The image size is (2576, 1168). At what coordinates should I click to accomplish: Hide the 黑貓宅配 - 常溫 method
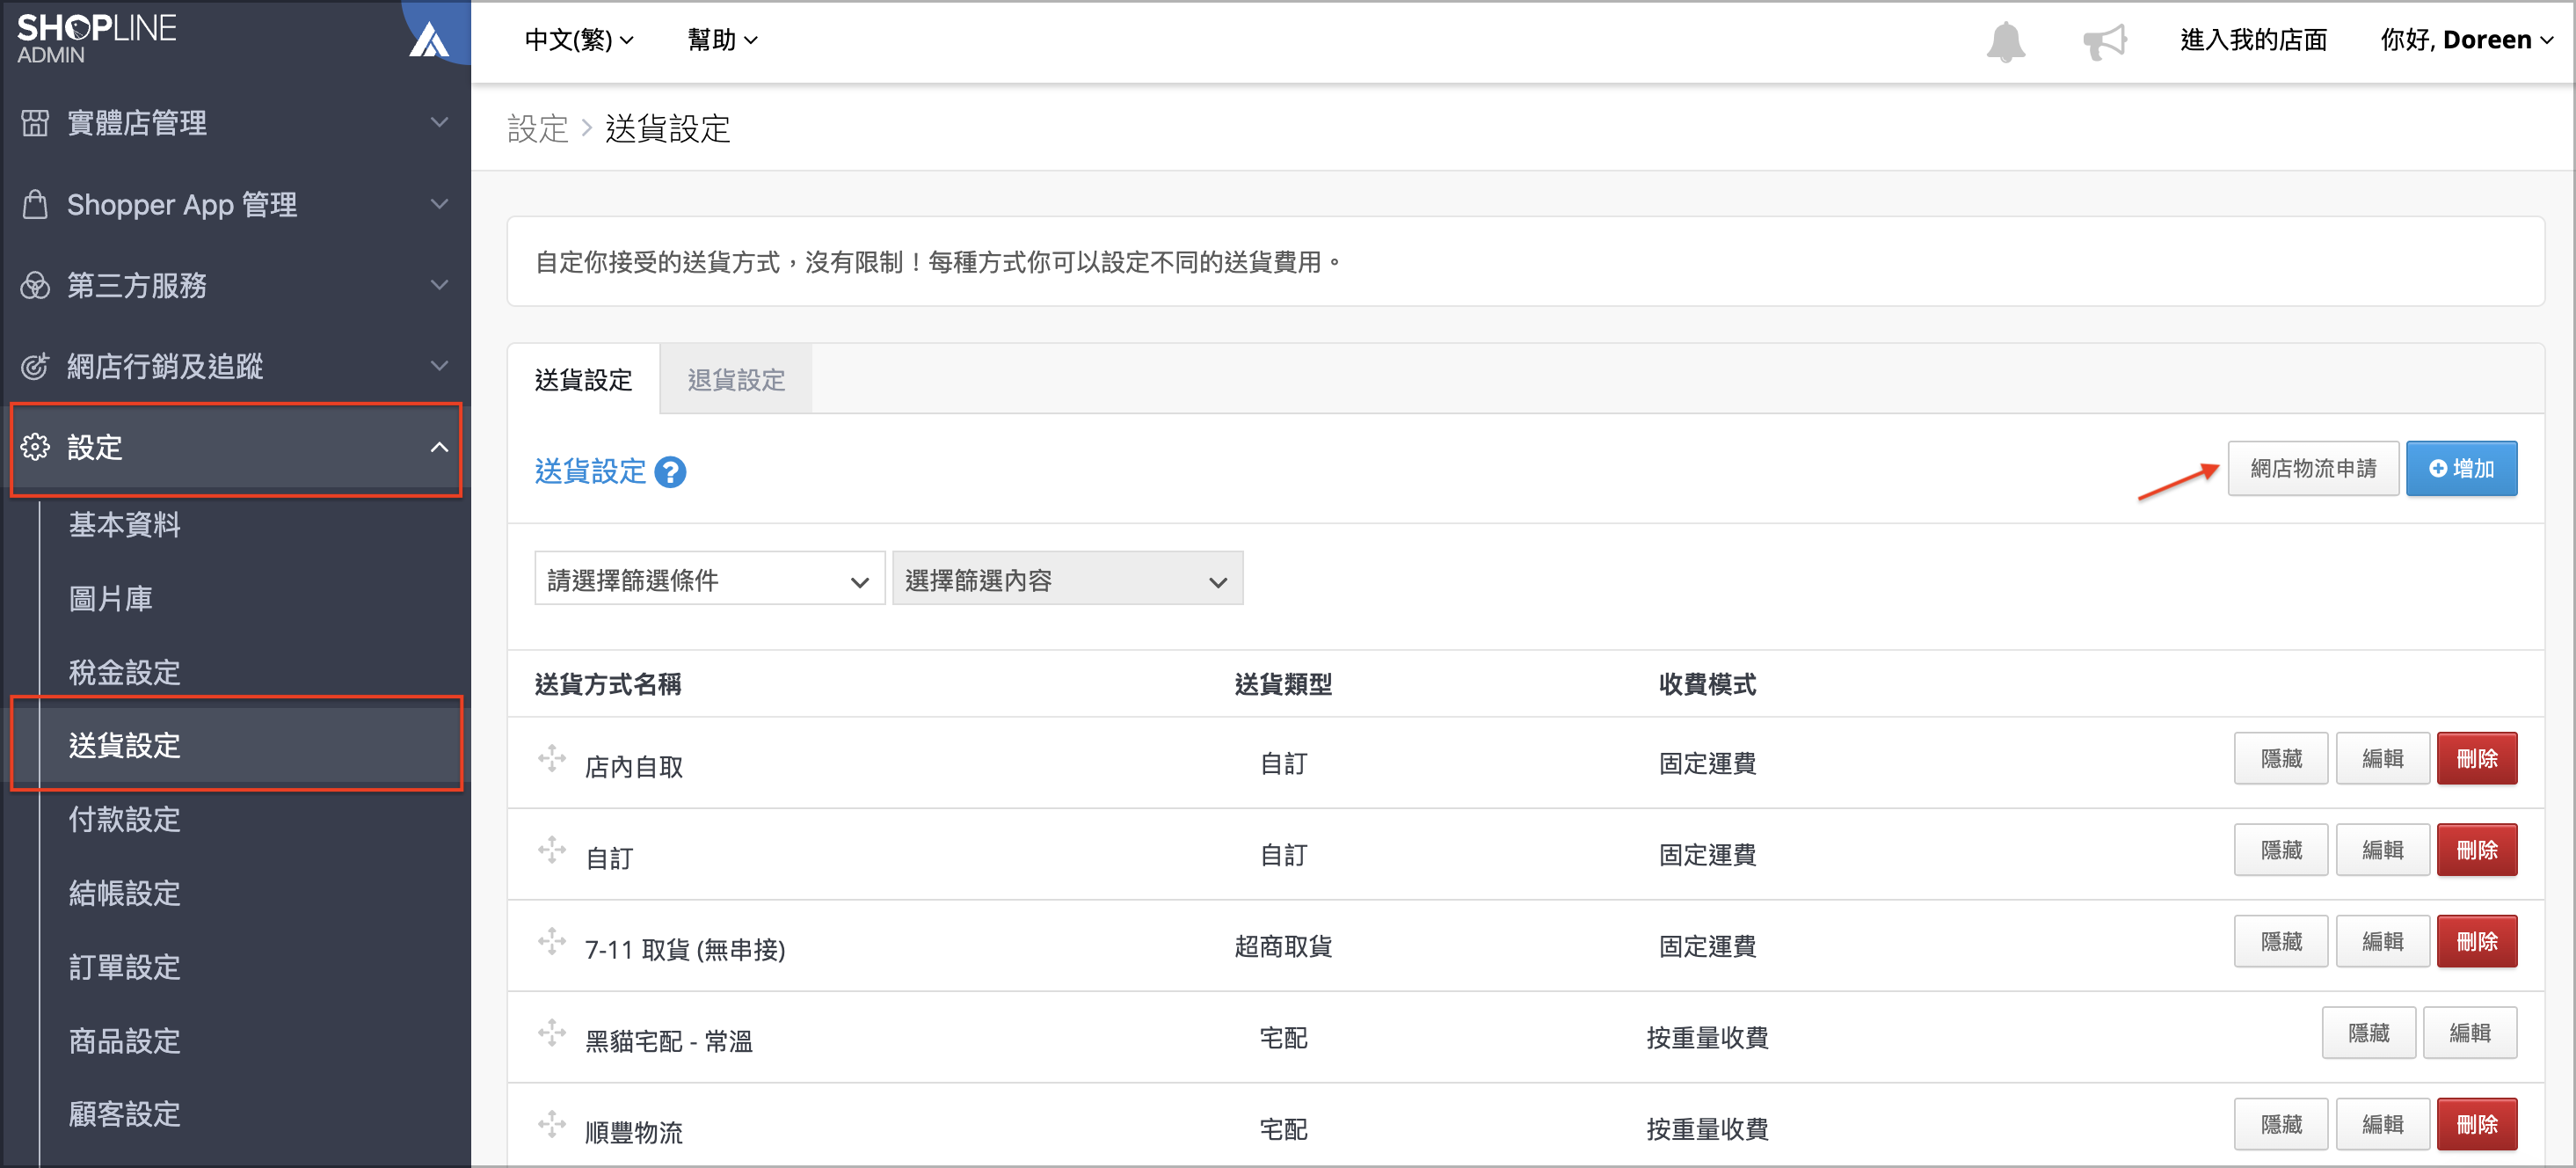click(2368, 1033)
